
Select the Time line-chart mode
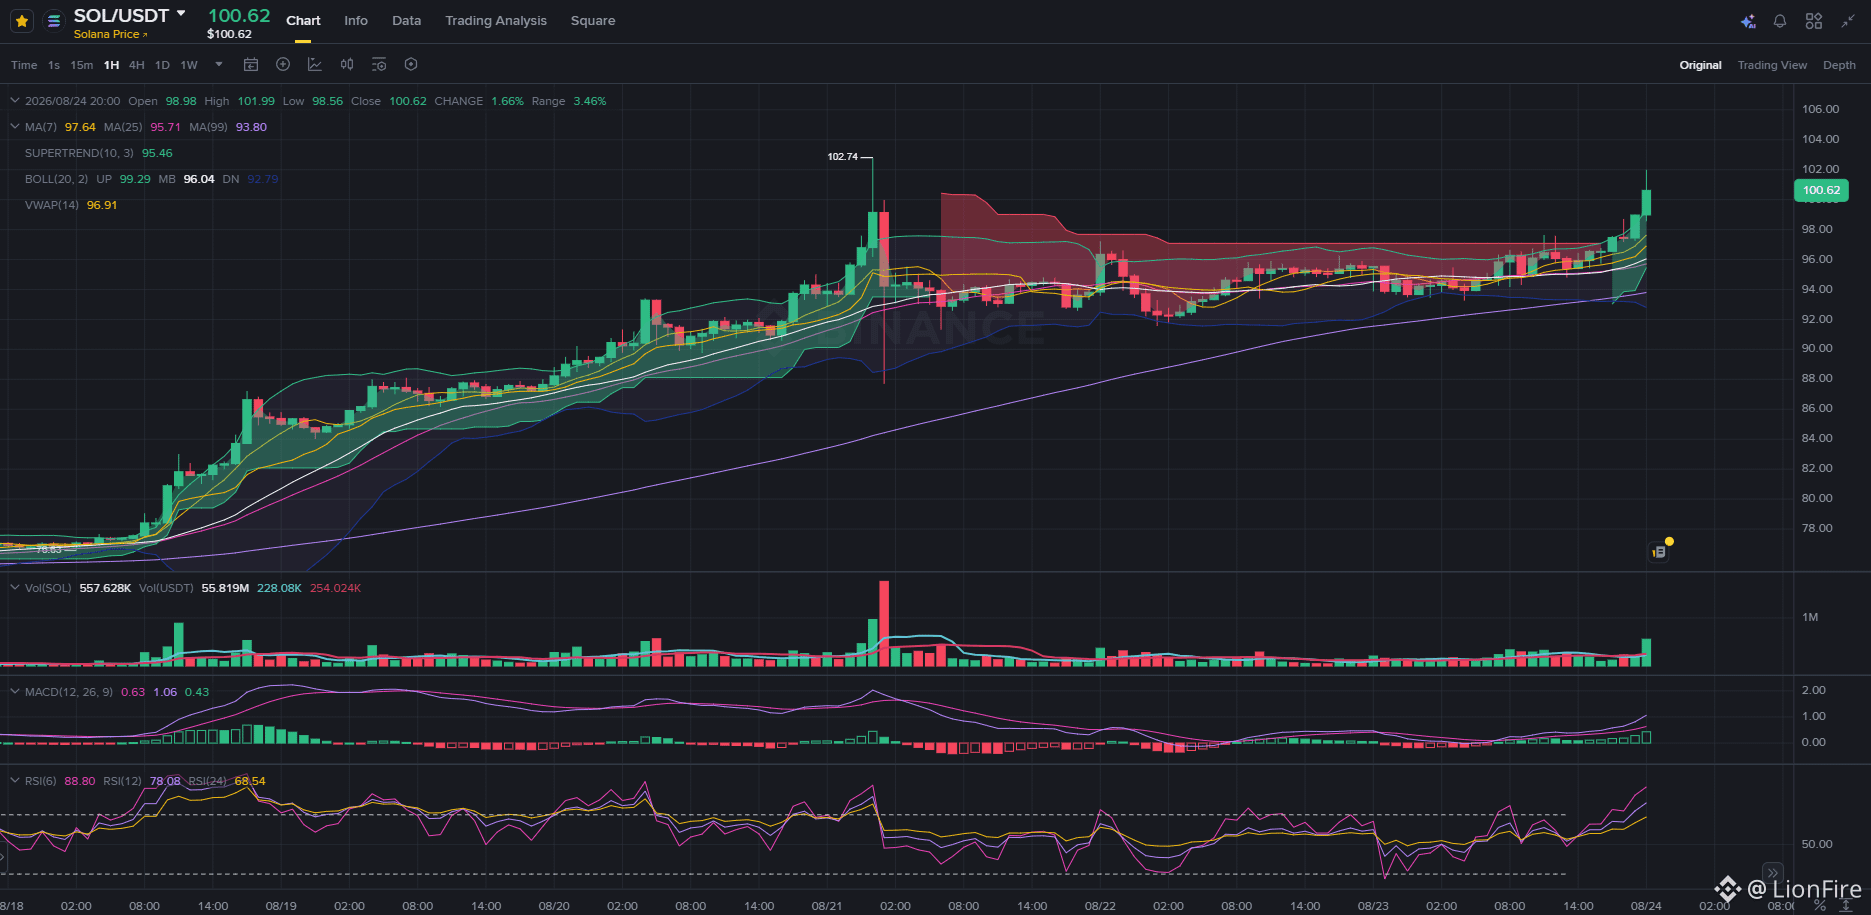click(x=24, y=65)
